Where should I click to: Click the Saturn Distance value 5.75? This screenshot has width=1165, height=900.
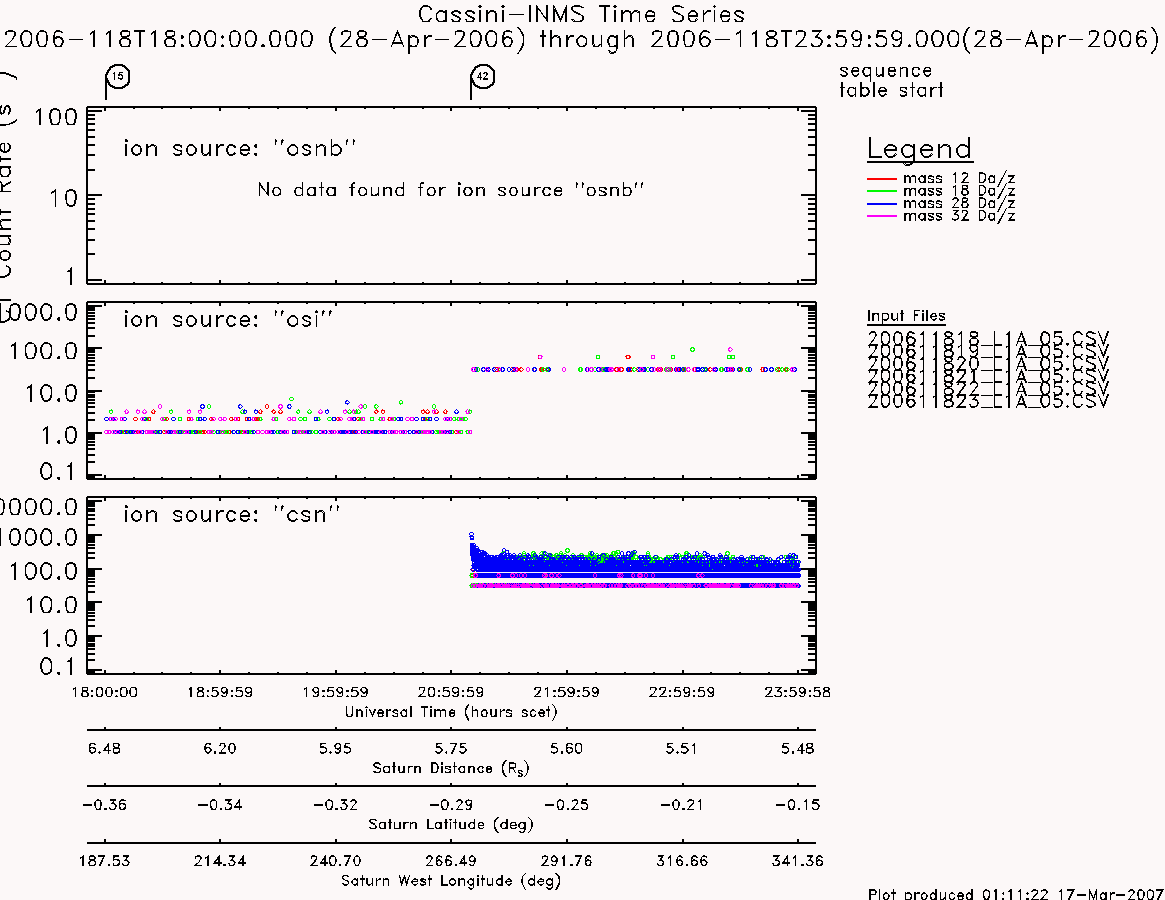point(451,748)
